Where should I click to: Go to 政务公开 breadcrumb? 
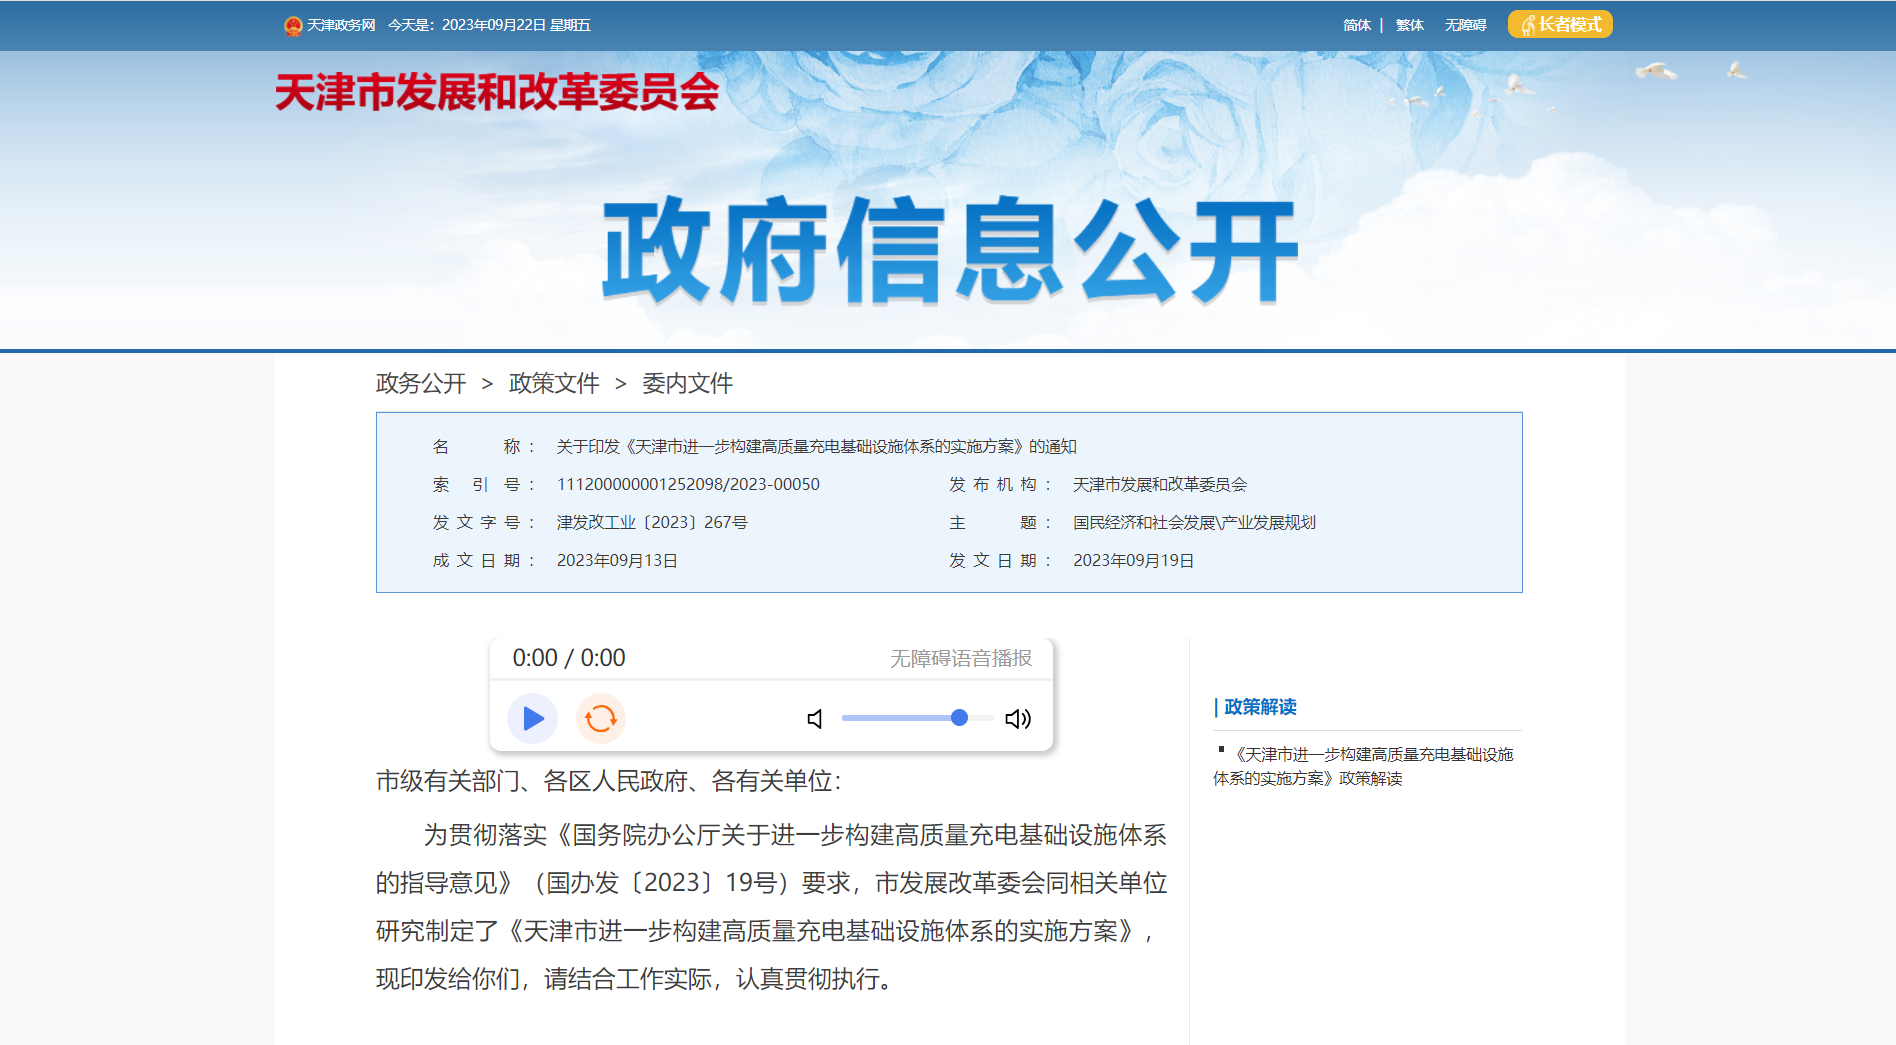(x=421, y=383)
